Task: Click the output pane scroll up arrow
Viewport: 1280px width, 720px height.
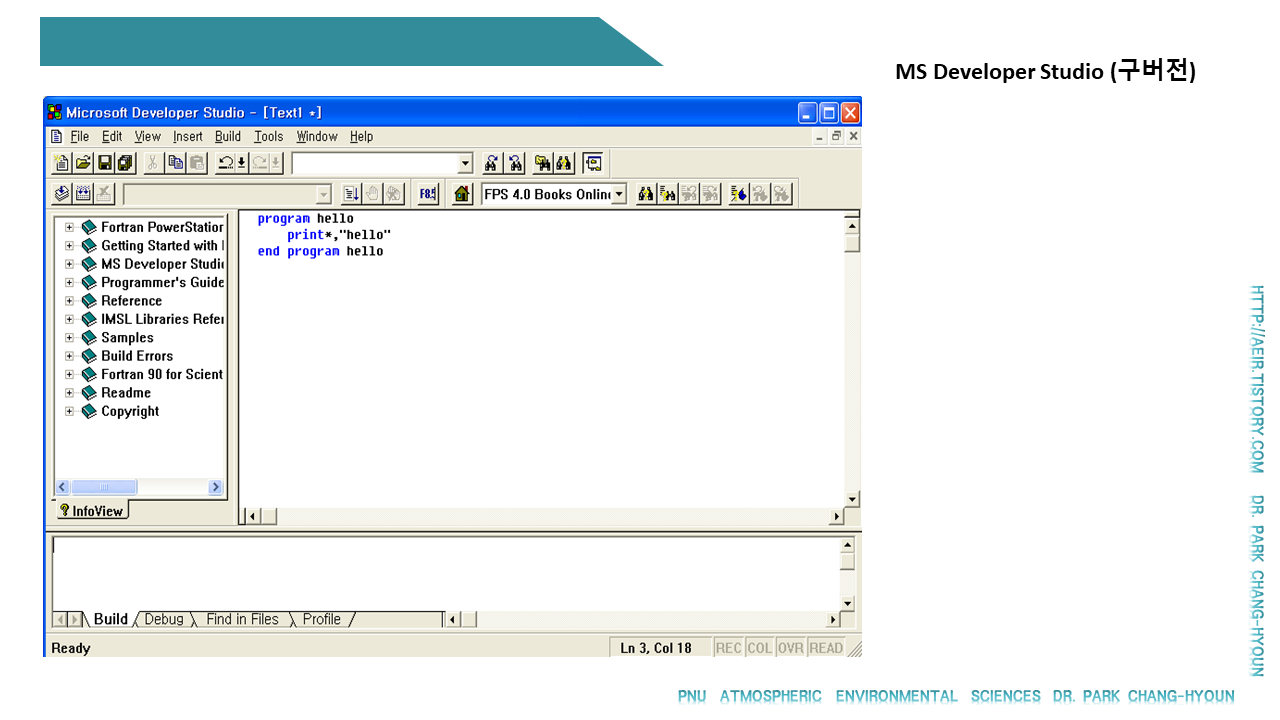Action: coord(847,545)
